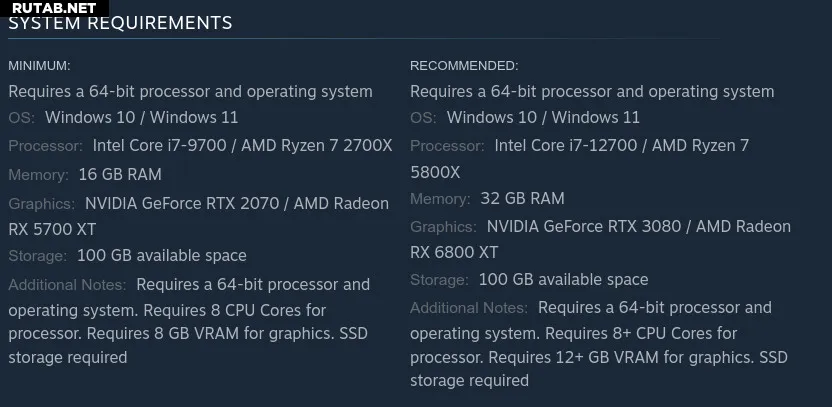Click Intel Core i7-9700 processor text
The height and width of the screenshot is (407, 832).
[160, 145]
